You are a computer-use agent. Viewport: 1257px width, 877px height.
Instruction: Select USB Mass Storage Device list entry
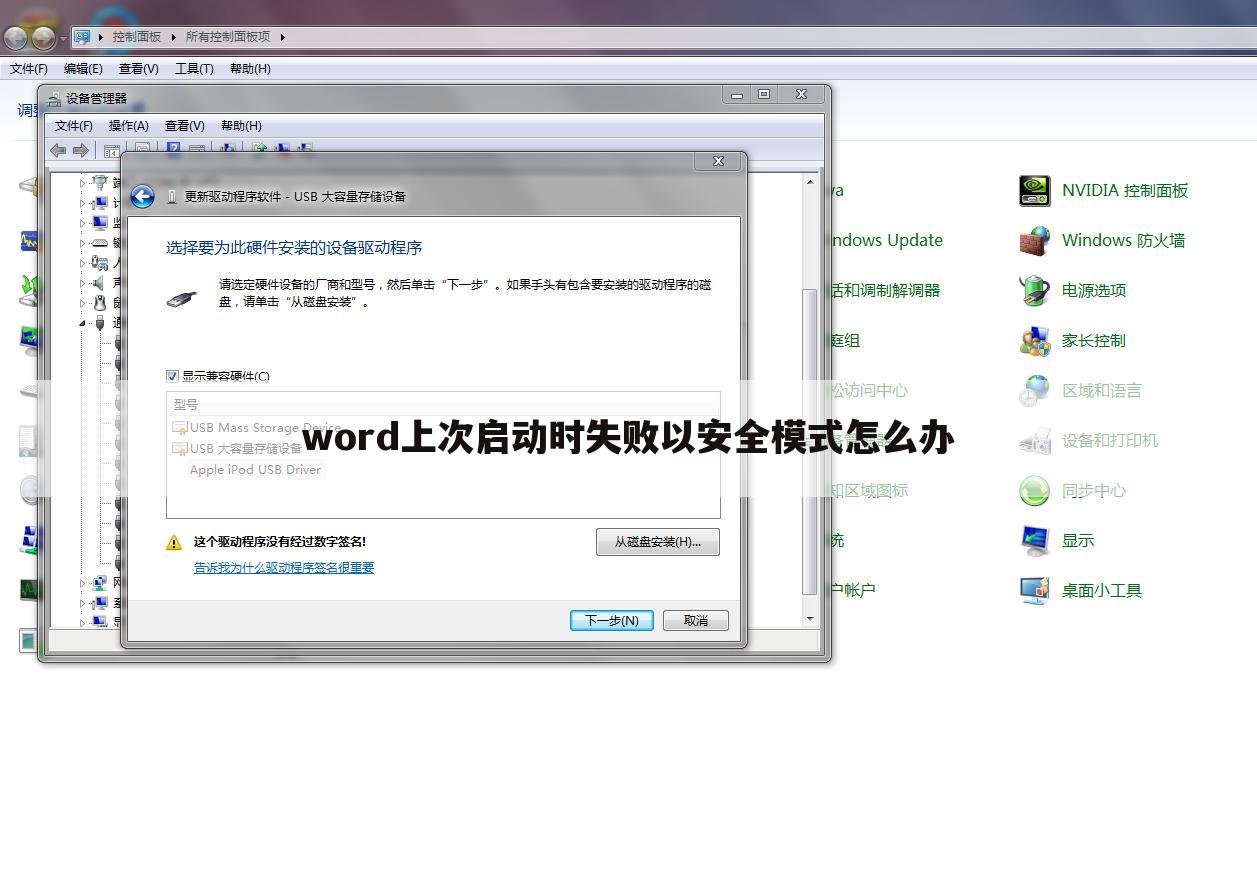[x=257, y=428]
